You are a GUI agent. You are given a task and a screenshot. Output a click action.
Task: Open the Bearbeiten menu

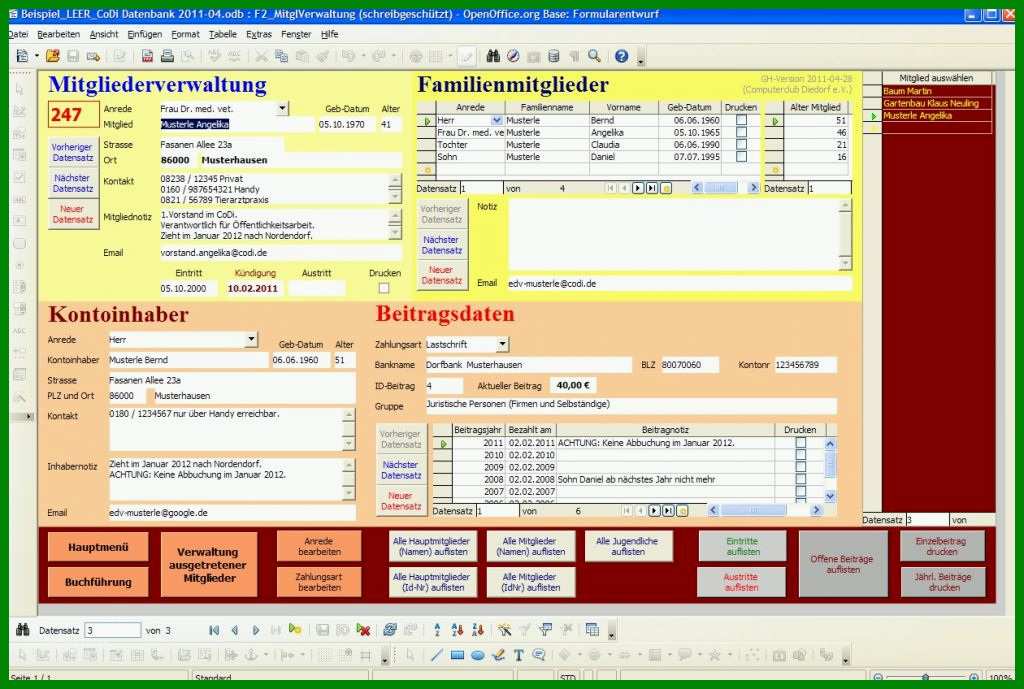click(58, 34)
